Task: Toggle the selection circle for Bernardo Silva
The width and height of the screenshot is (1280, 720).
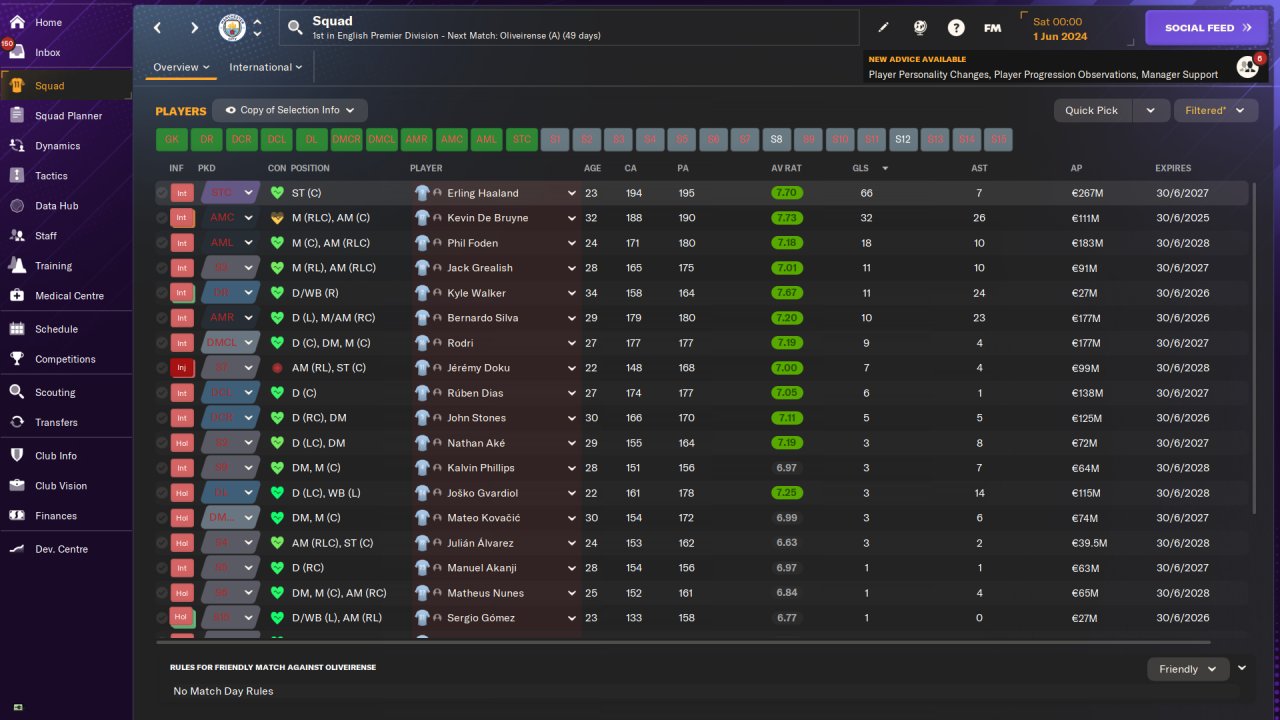Action: click(162, 318)
